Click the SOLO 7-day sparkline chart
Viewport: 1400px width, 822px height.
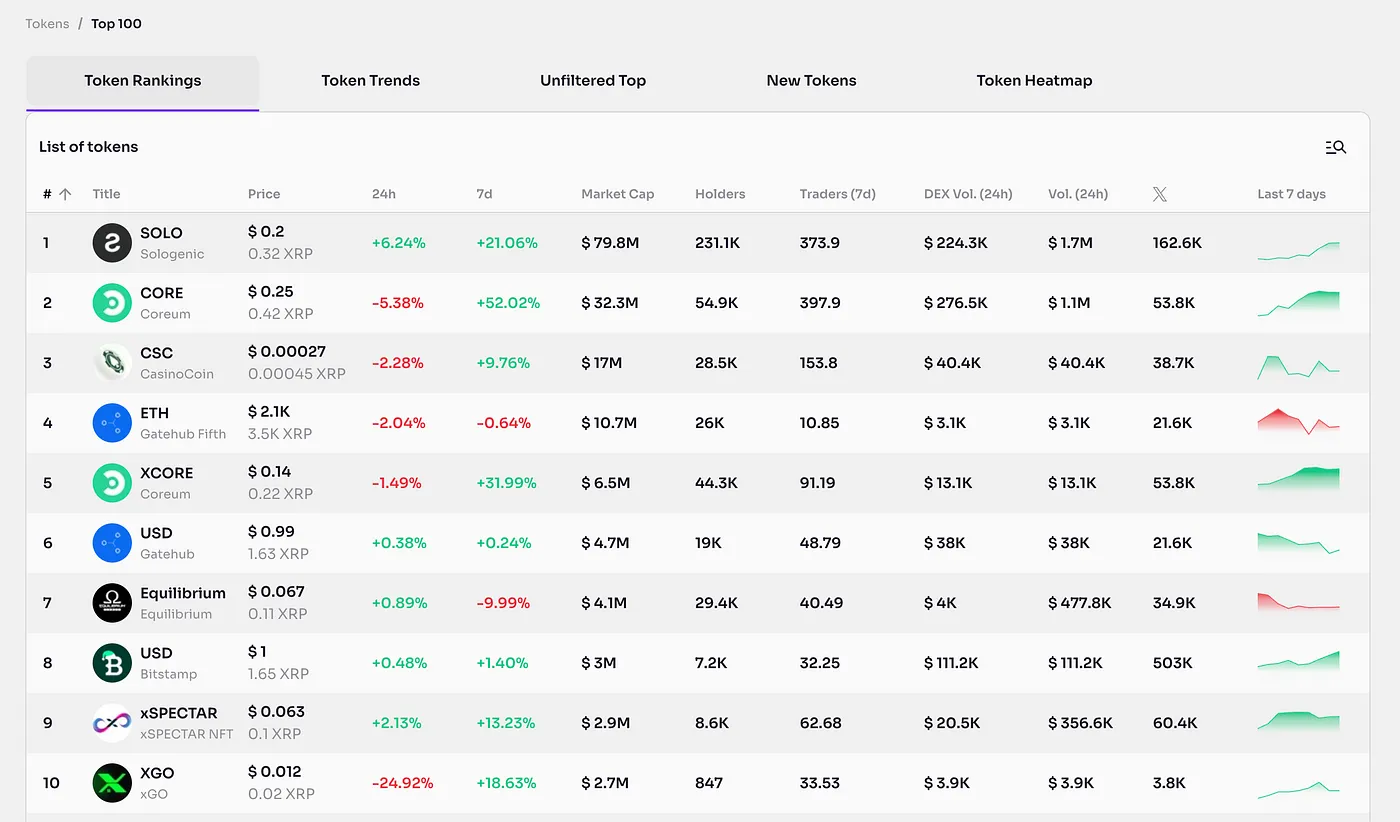pyautogui.click(x=1298, y=250)
